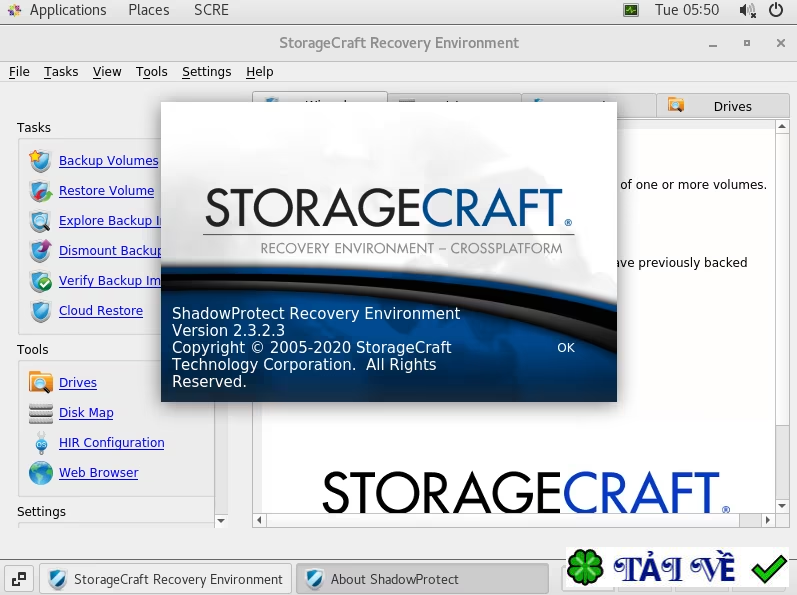Click the About ShadowProtect taskbar button
Image resolution: width=797 pixels, height=595 pixels.
pos(422,579)
